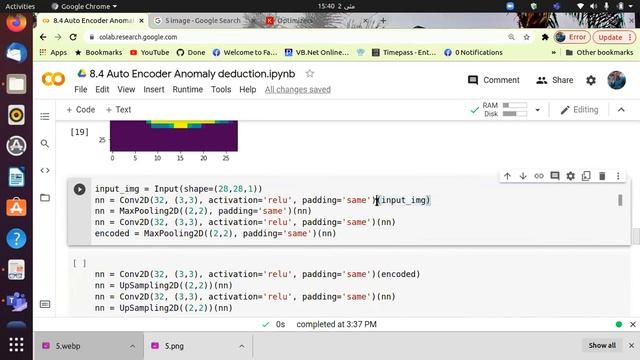The height and width of the screenshot is (360, 640).
Task: Open more cell actions menu
Action: click(618, 176)
